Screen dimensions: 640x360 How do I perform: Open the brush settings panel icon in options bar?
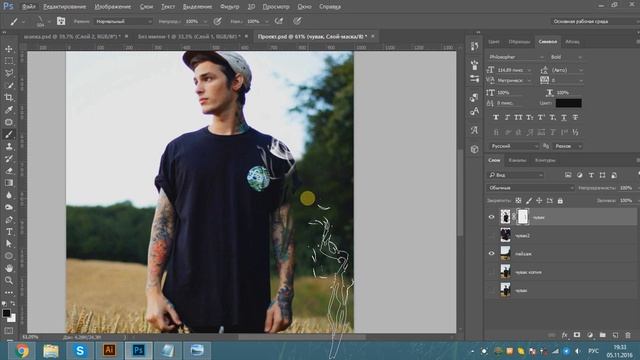pyautogui.click(x=61, y=21)
